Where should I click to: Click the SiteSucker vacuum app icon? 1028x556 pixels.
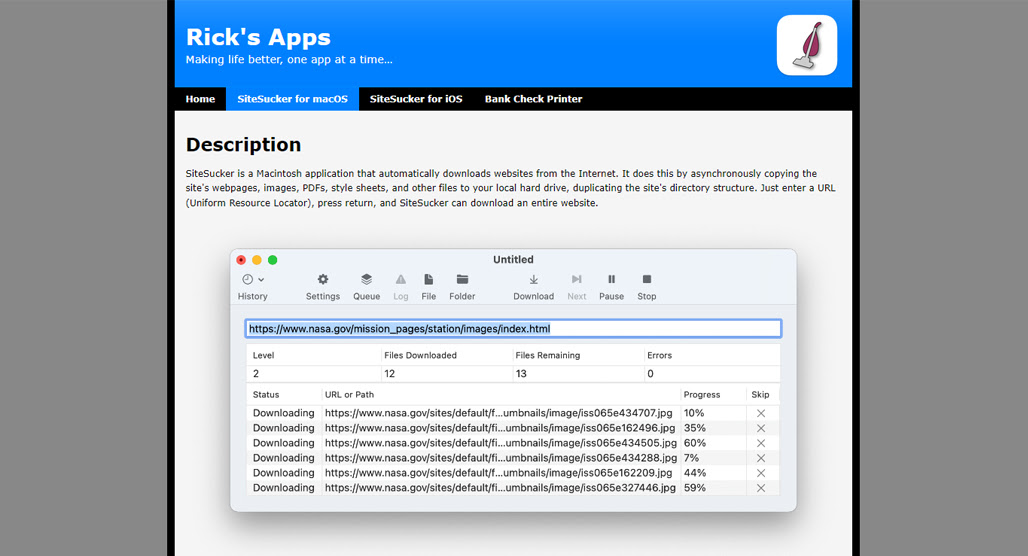[x=806, y=45]
